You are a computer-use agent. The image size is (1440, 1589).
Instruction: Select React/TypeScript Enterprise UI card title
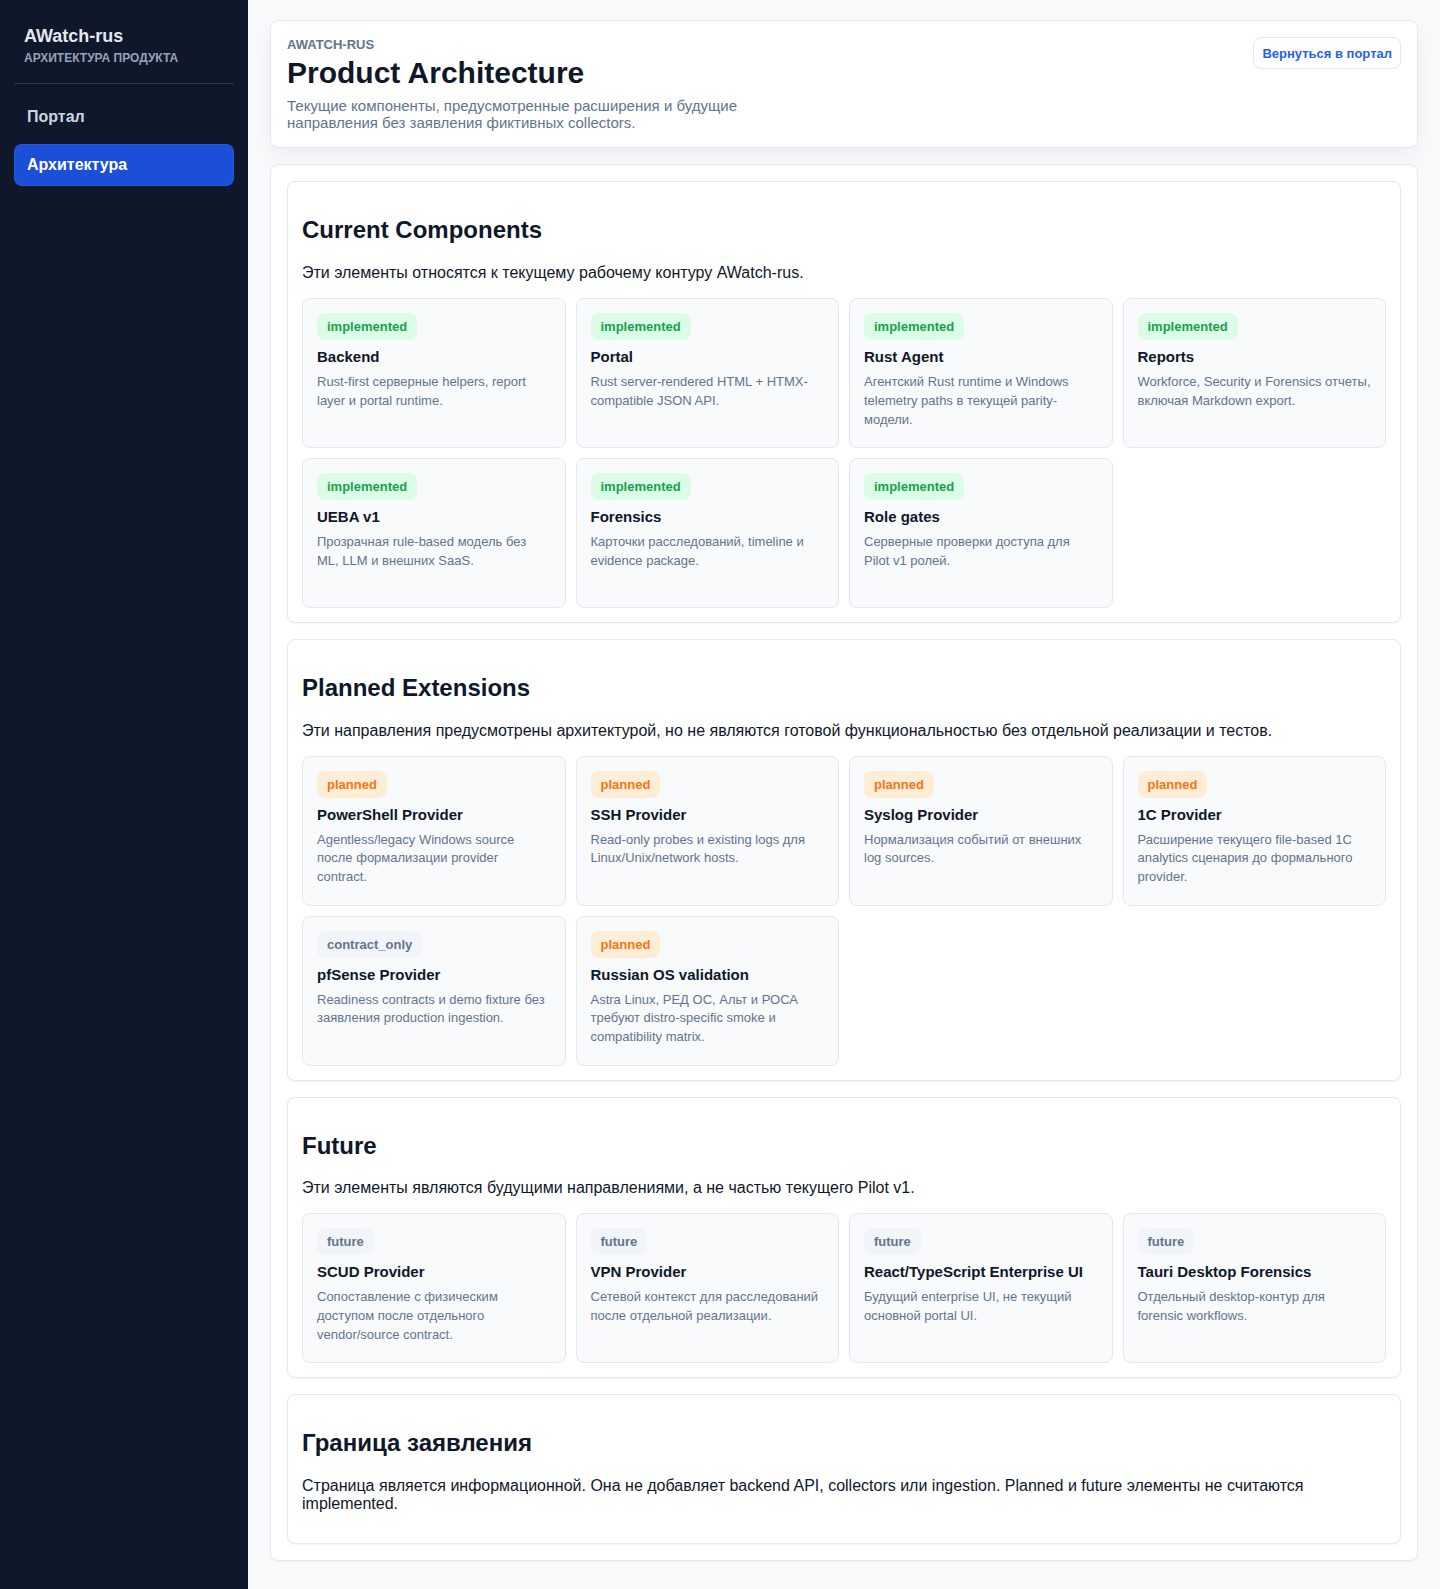click(973, 1272)
